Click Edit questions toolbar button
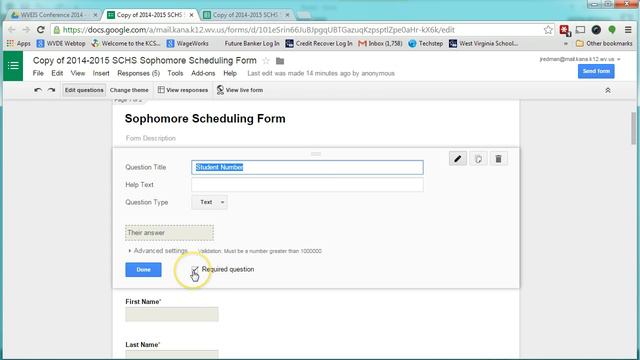 click(x=84, y=90)
